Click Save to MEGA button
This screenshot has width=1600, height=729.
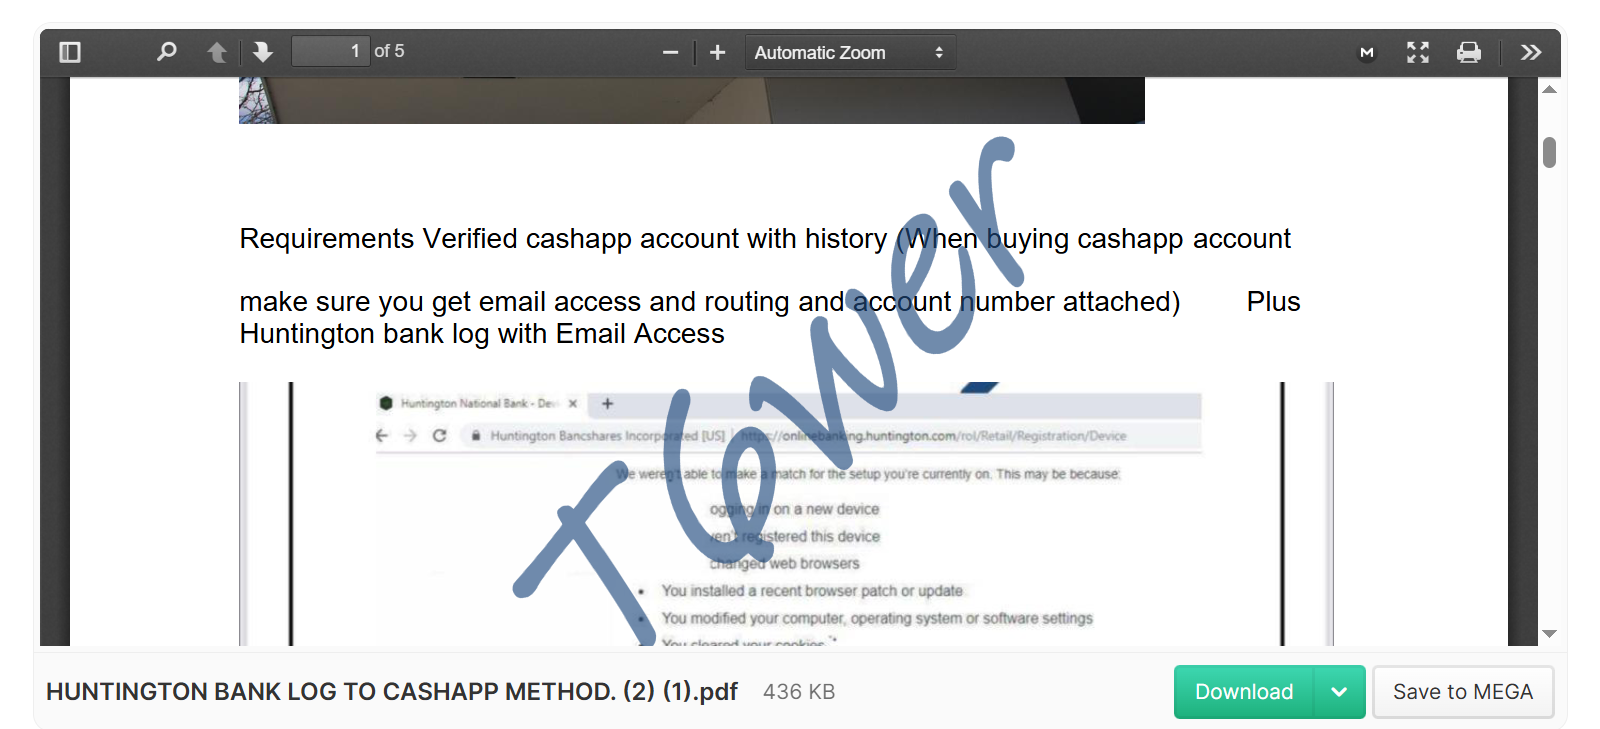click(1463, 692)
